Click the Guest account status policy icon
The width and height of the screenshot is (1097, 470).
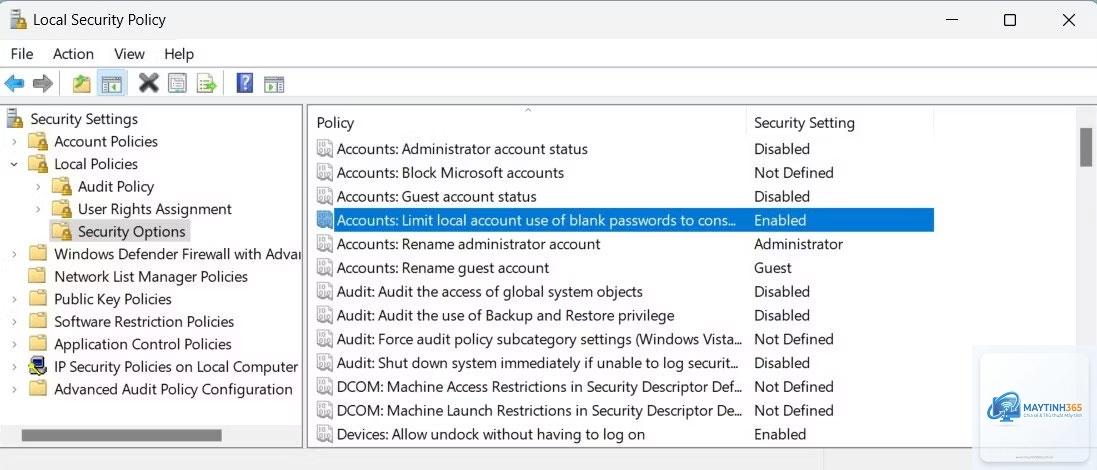[x=324, y=197]
